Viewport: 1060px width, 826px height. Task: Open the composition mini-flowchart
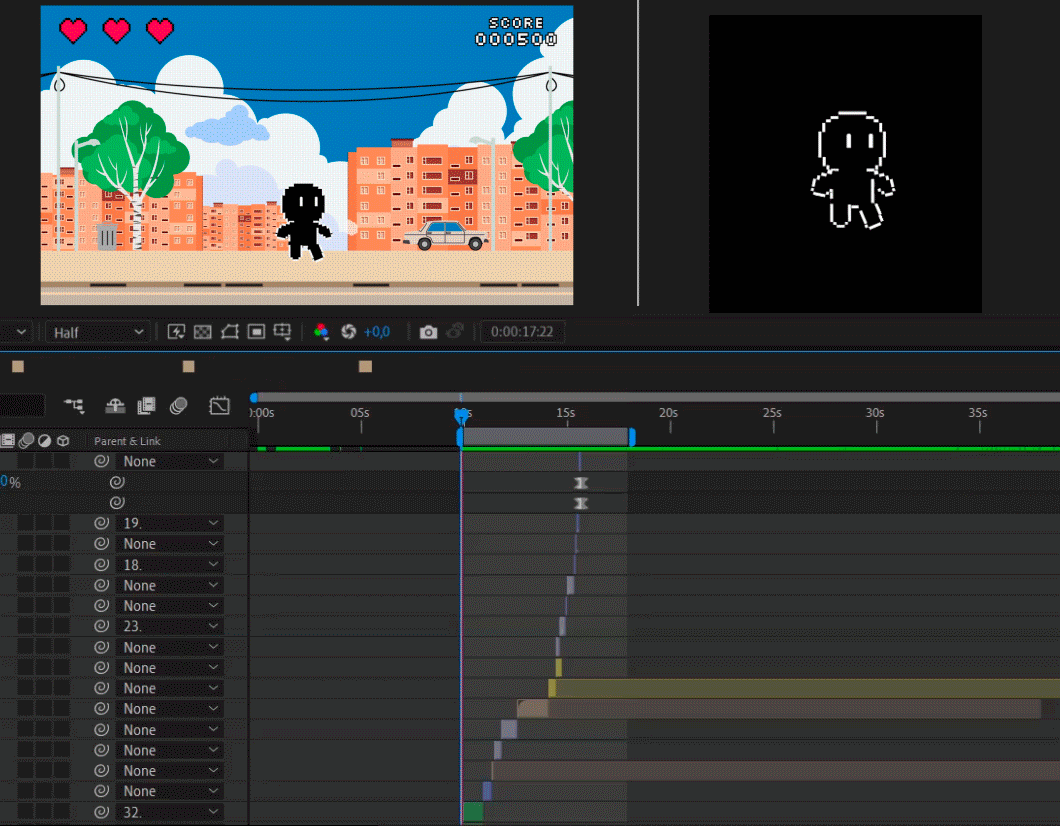(74, 405)
